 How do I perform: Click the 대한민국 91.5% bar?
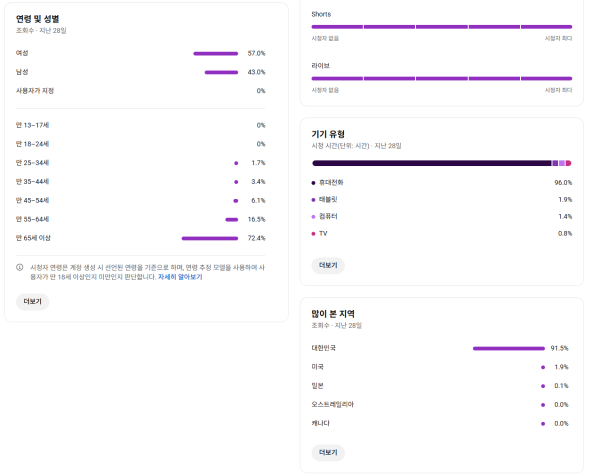pos(509,349)
